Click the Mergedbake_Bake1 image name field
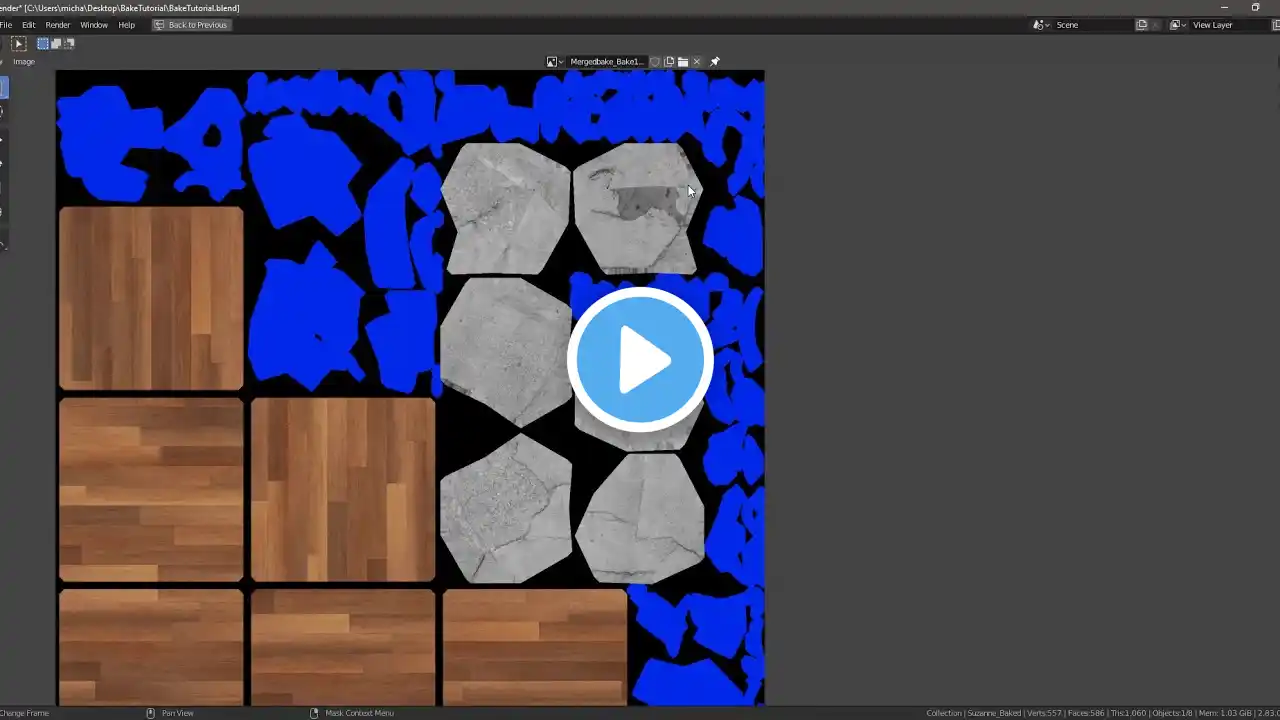This screenshot has width=1280, height=720. 607,62
